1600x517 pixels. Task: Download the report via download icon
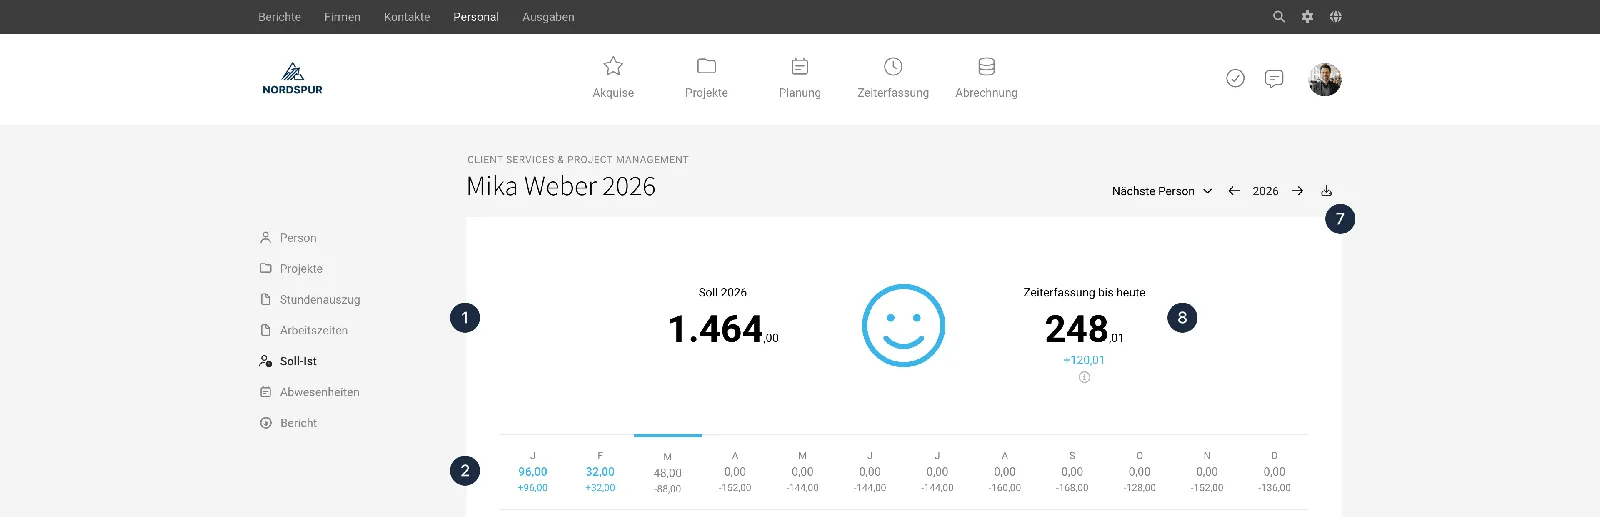[x=1327, y=191]
